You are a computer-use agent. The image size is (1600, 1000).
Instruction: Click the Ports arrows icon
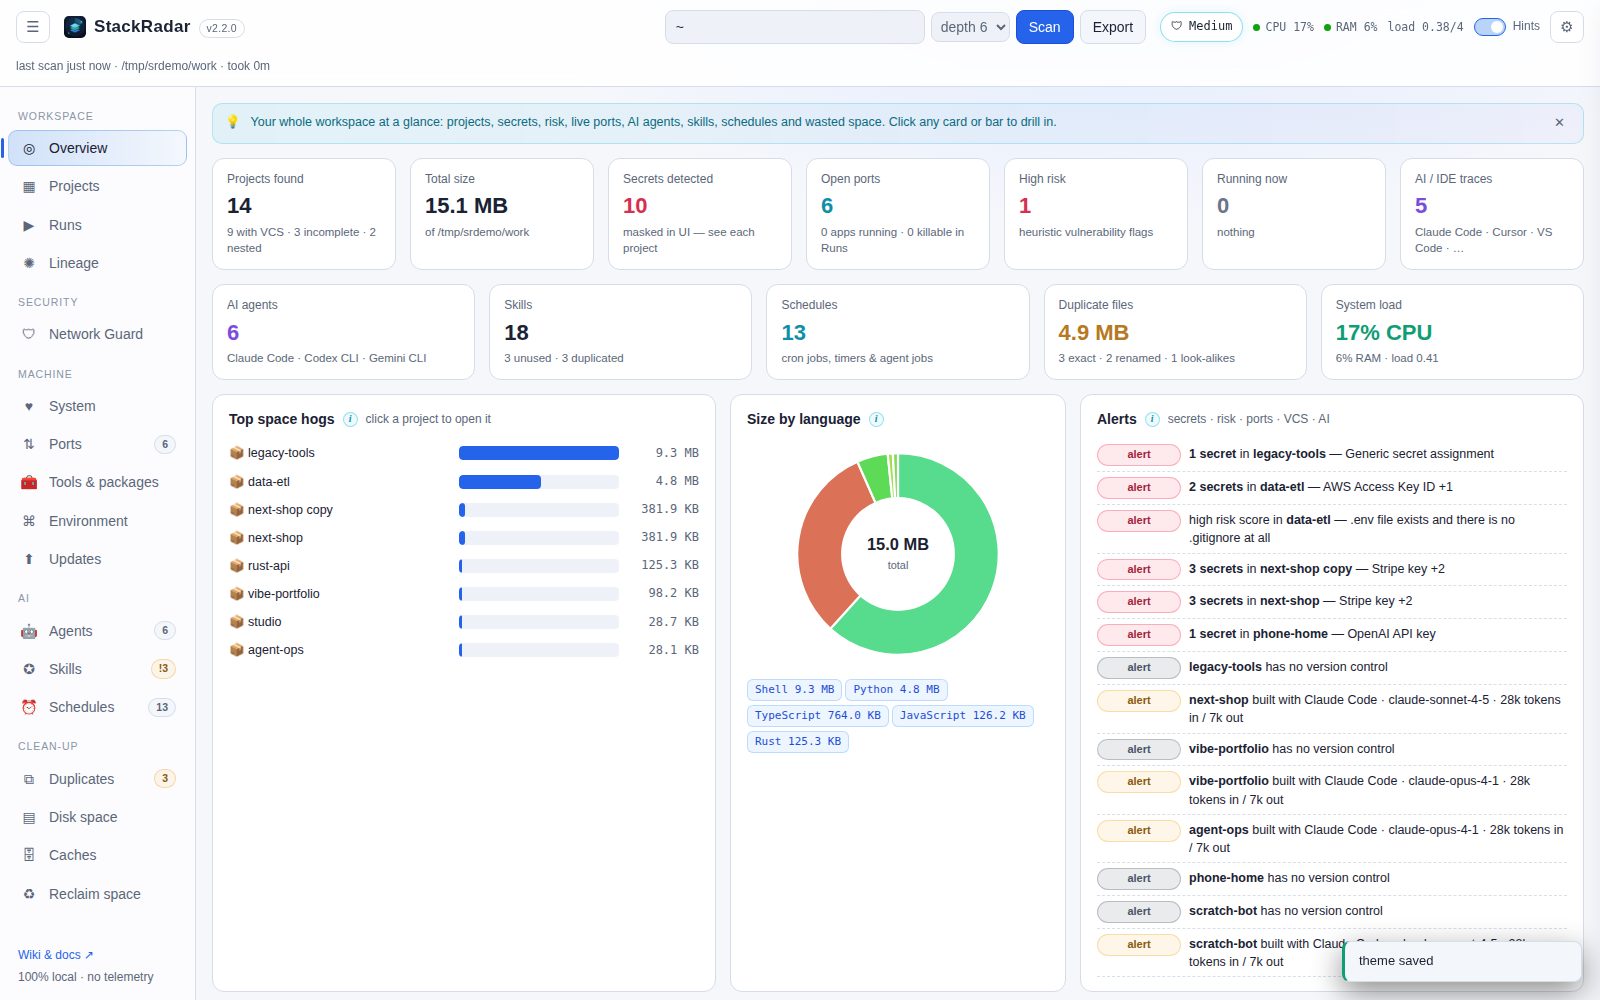point(29,444)
